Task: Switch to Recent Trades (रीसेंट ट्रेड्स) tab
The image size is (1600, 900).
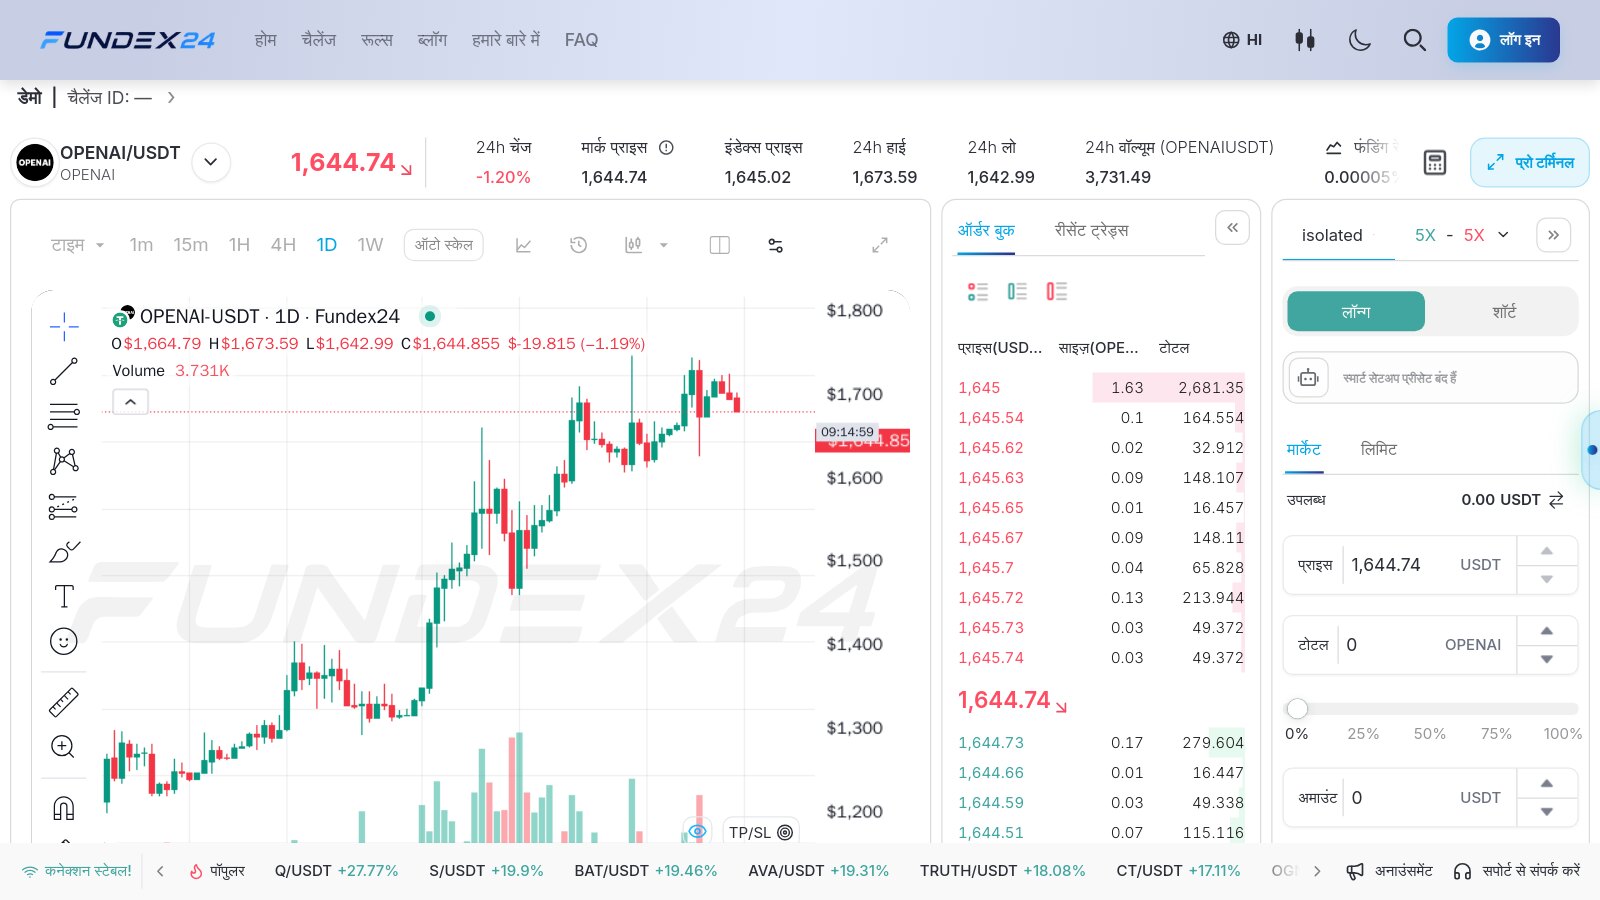Action: pyautogui.click(x=1091, y=230)
